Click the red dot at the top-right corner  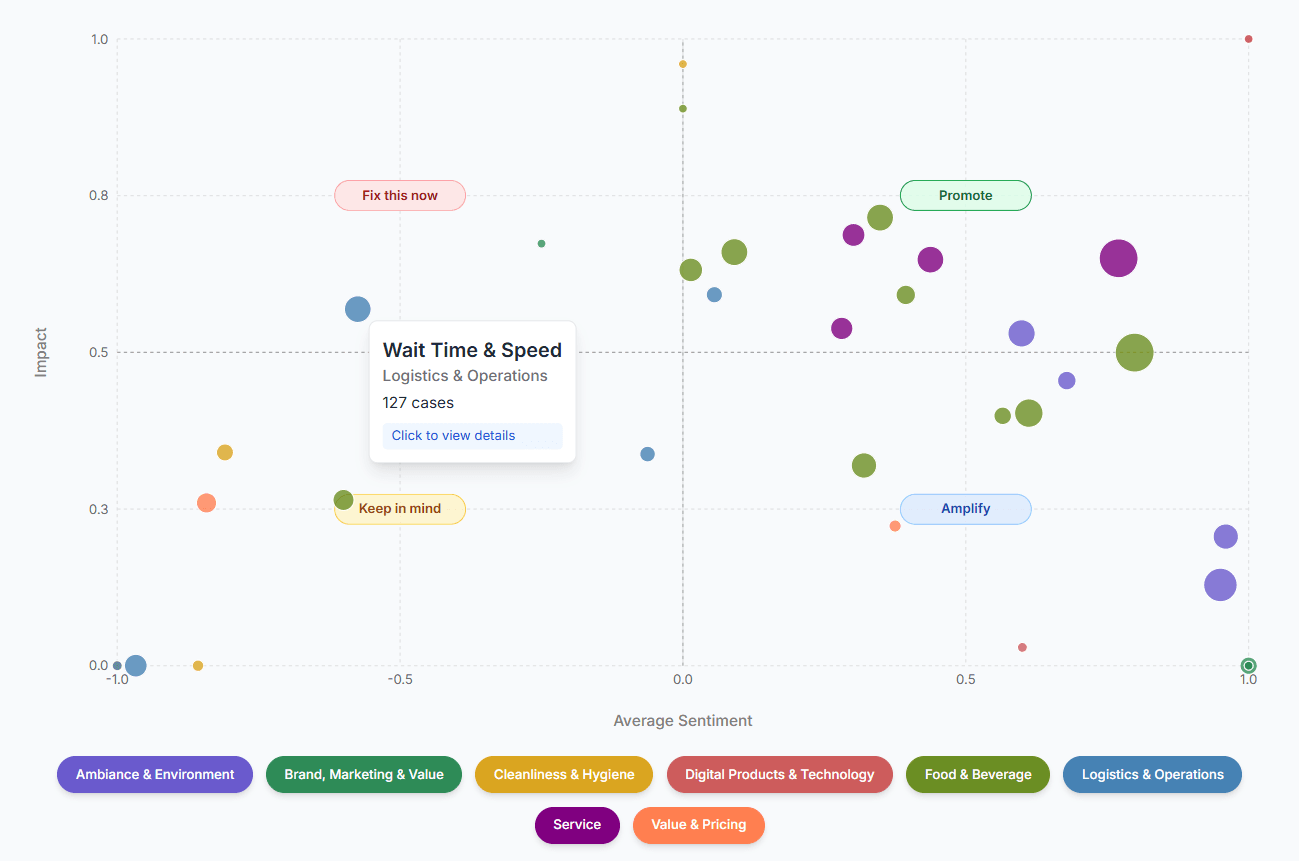point(1248,39)
